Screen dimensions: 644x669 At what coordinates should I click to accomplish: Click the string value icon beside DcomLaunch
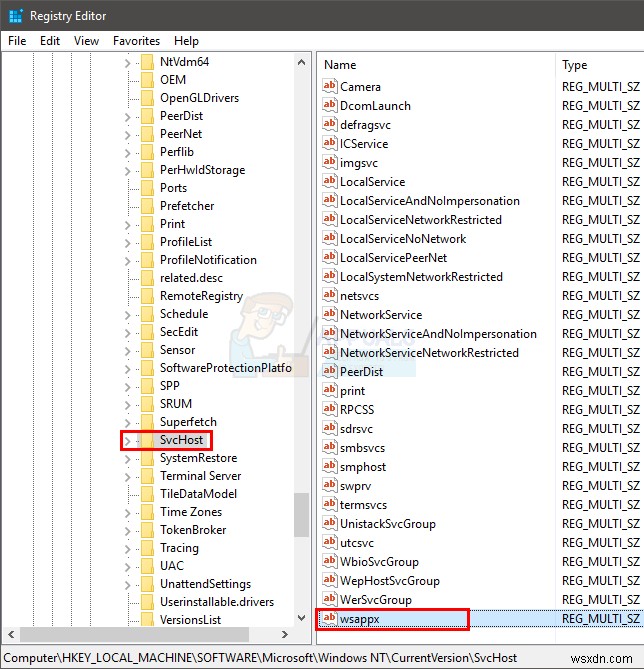(x=329, y=105)
